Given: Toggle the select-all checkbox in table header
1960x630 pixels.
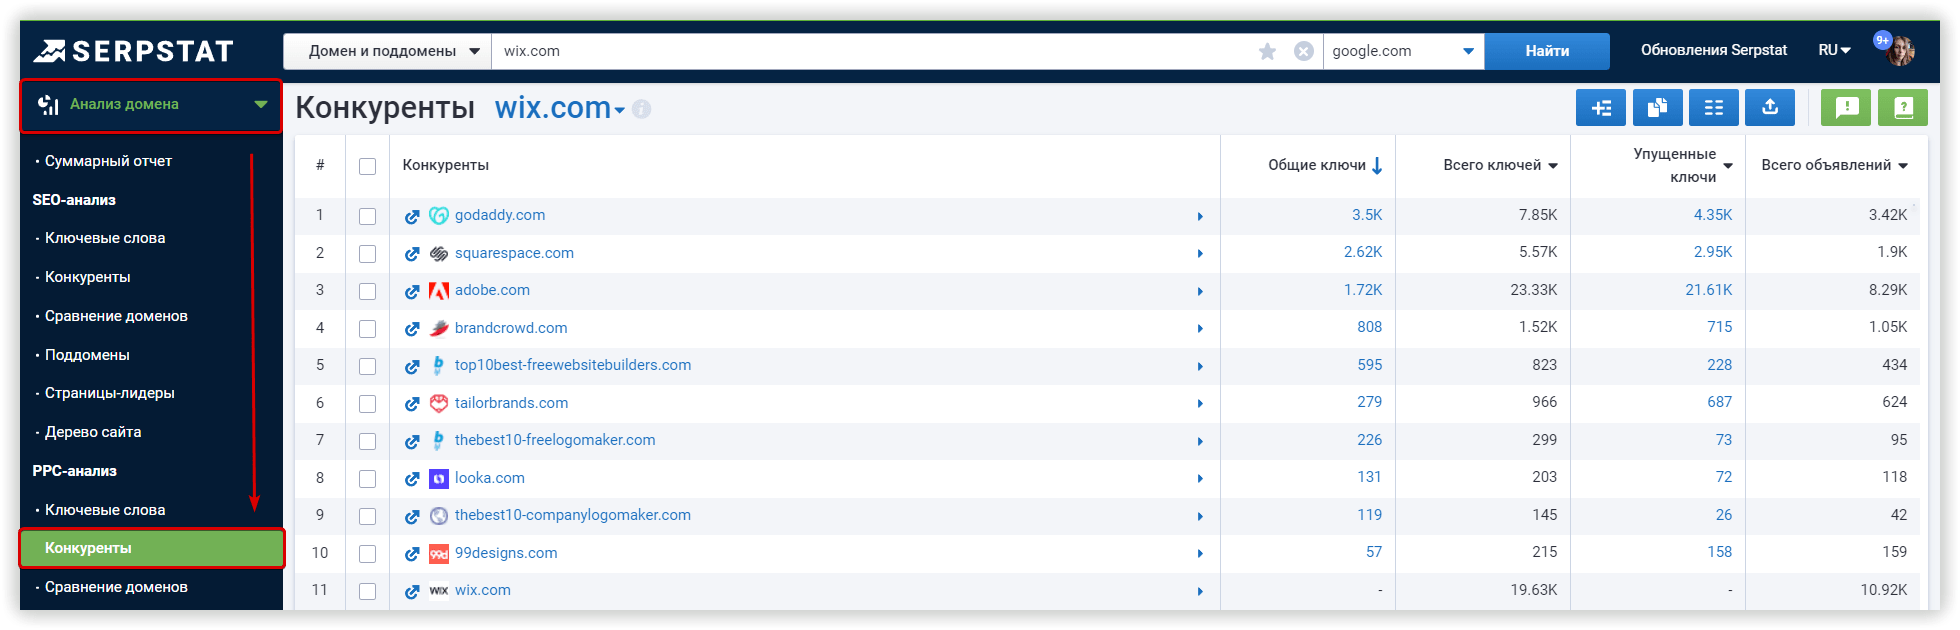Looking at the screenshot, I should coord(368,166).
